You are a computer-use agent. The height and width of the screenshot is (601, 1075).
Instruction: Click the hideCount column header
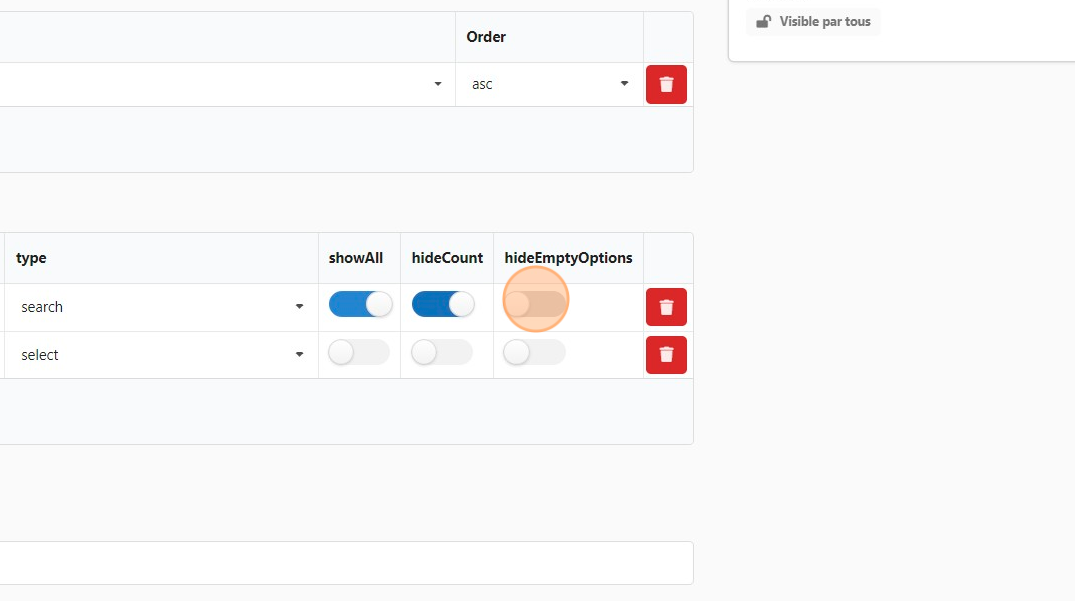pyautogui.click(x=447, y=258)
